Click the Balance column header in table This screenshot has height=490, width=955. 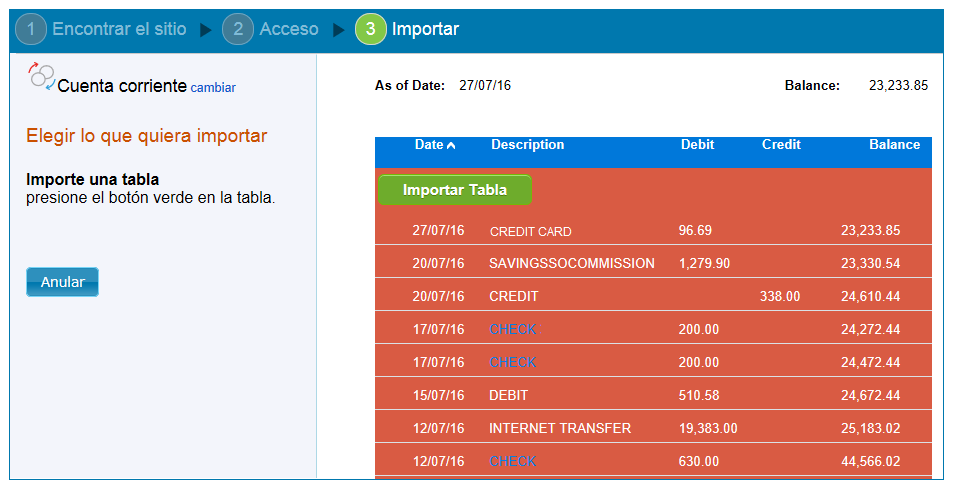point(894,145)
